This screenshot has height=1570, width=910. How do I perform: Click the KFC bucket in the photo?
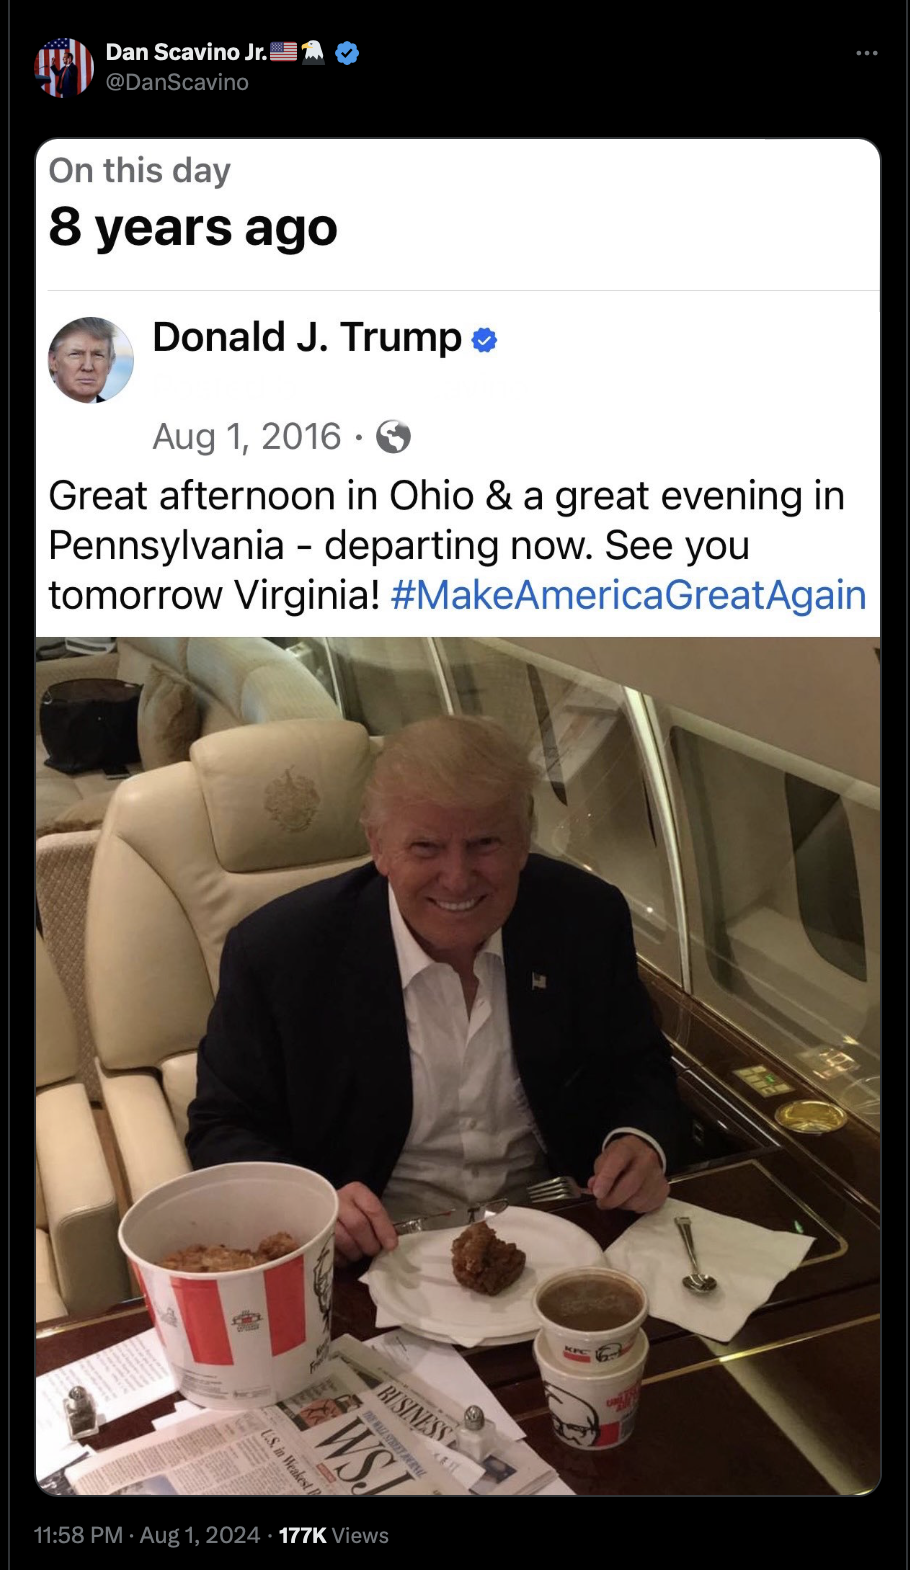point(229,1283)
